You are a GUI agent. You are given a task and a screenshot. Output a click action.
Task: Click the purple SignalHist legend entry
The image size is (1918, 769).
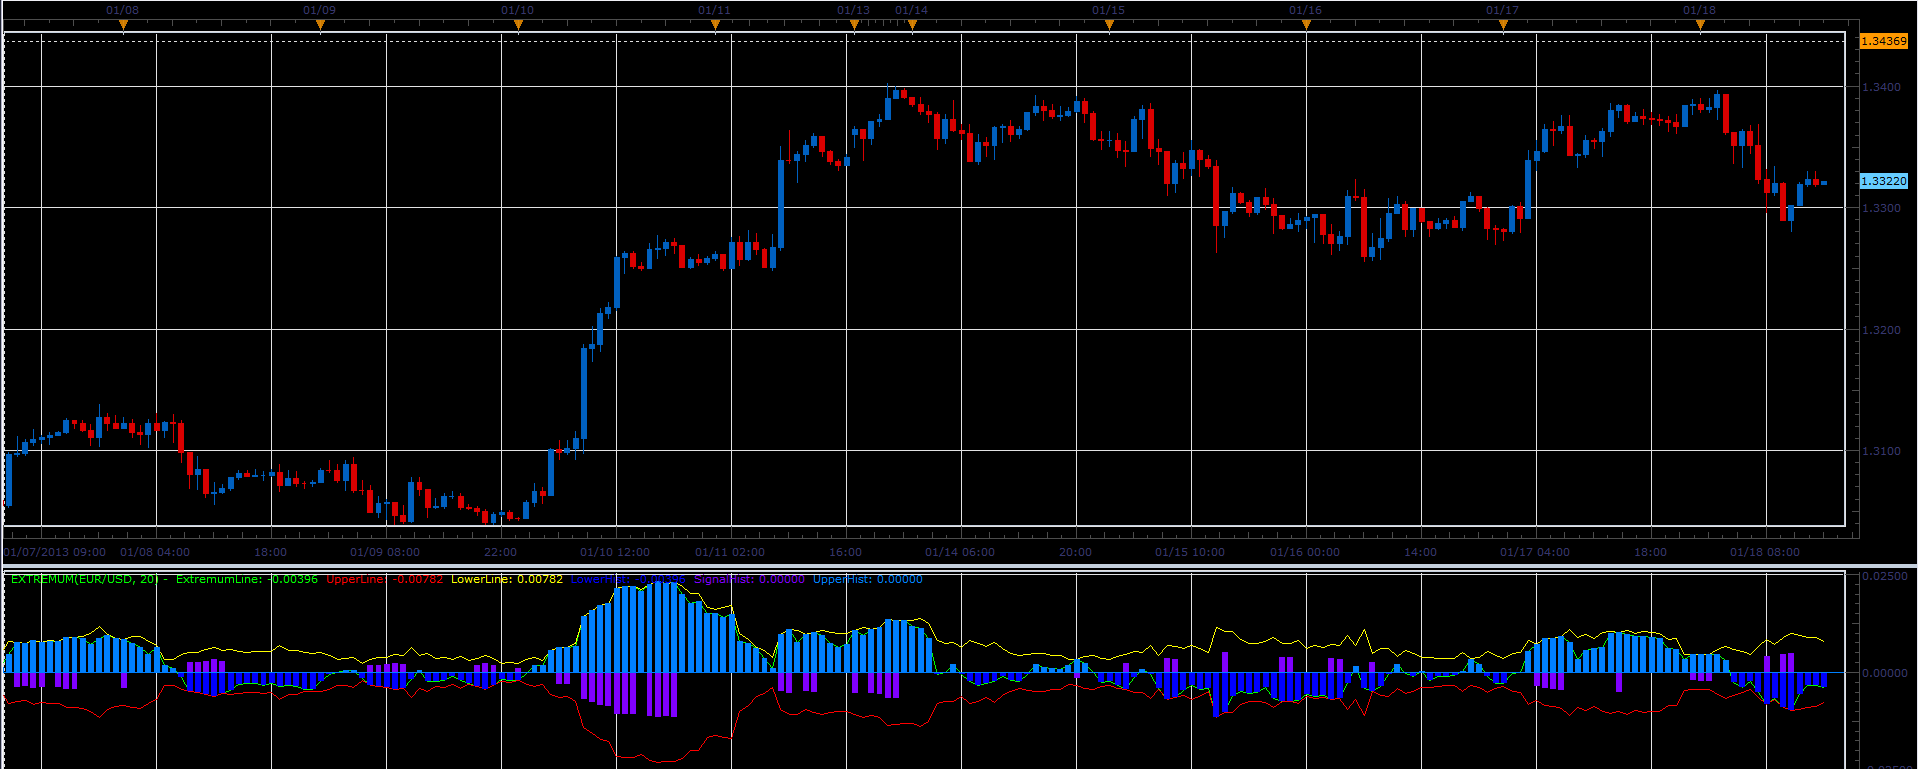click(x=749, y=579)
